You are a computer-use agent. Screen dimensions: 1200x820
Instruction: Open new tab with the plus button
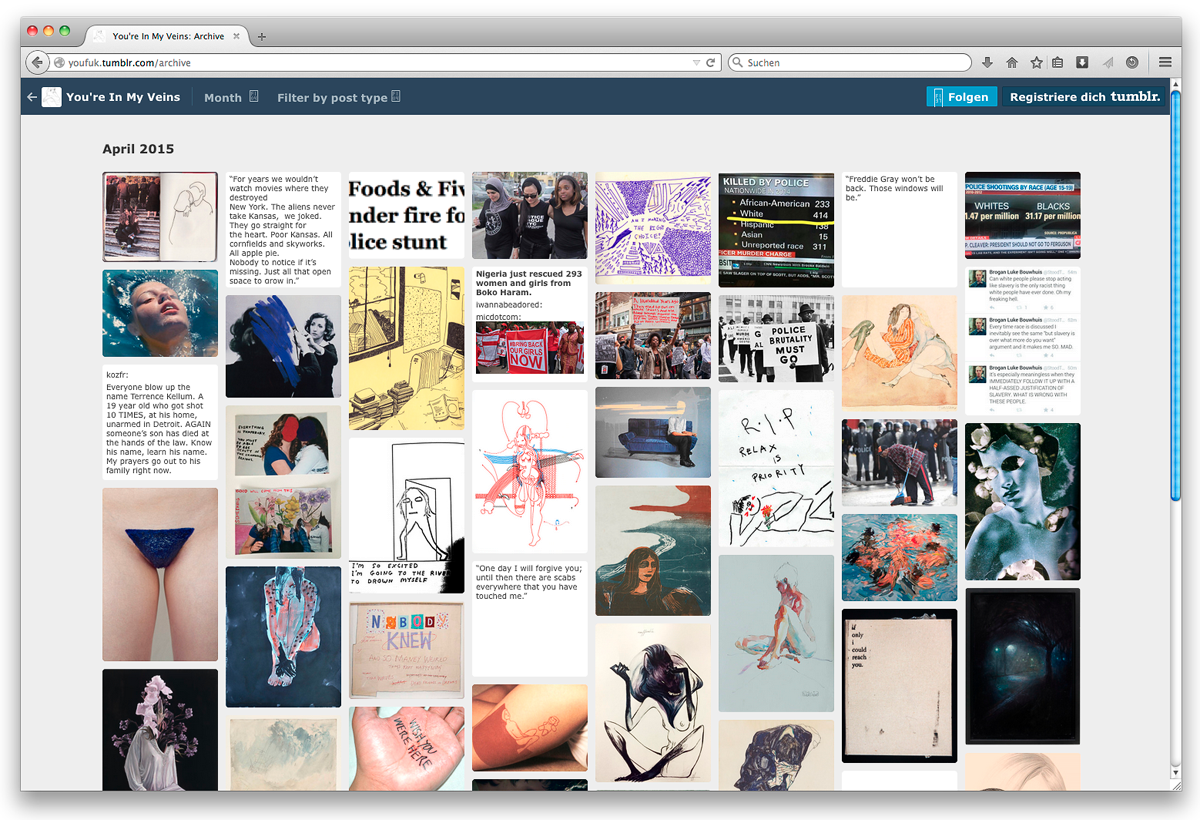coord(262,37)
